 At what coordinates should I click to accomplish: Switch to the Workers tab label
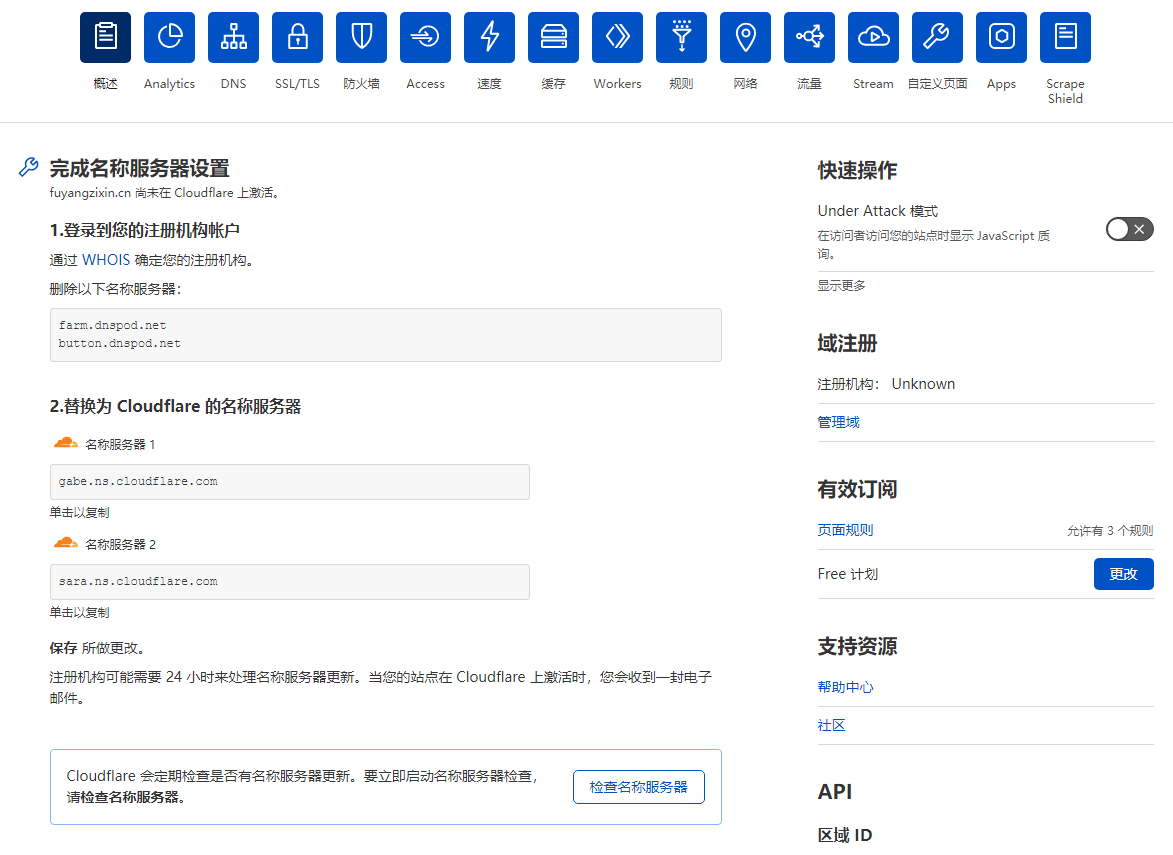[x=617, y=84]
